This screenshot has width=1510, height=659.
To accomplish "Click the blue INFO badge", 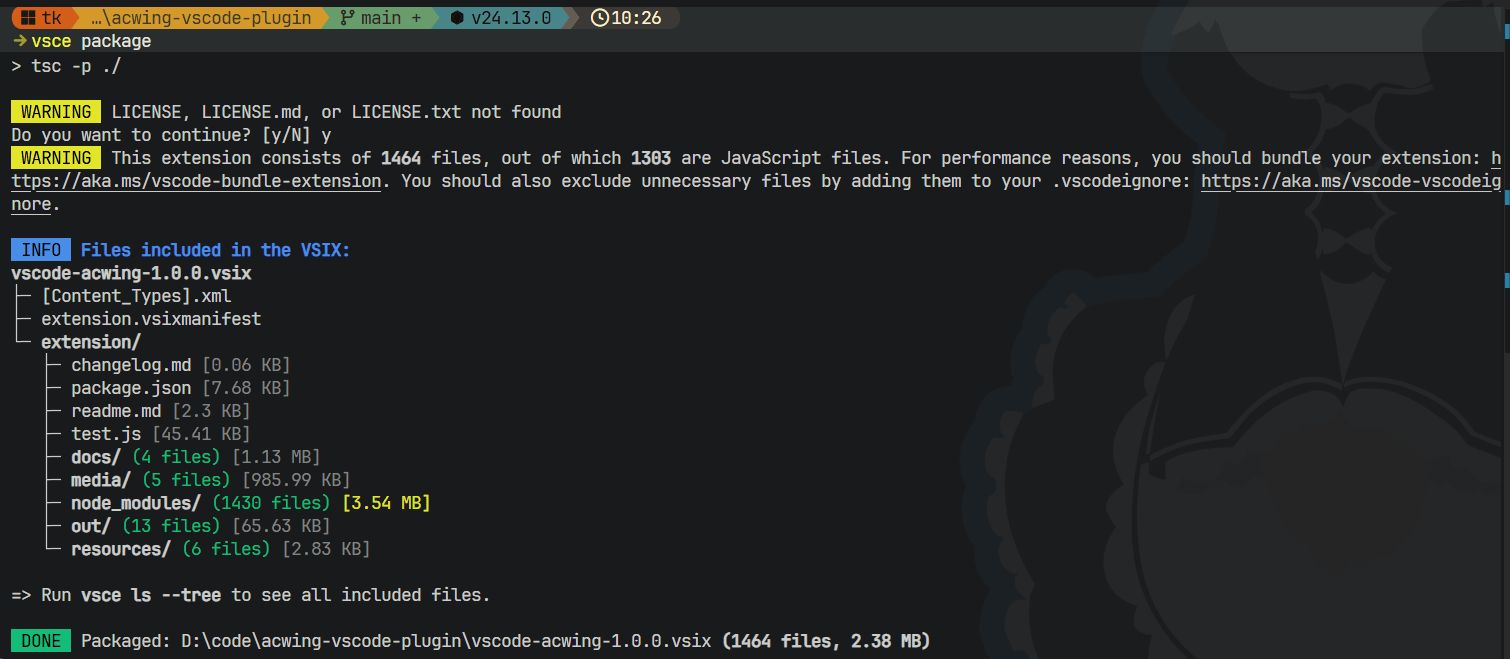I will [41, 250].
